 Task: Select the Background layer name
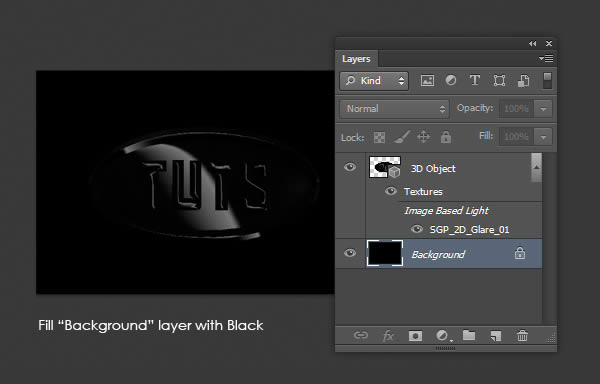point(438,254)
